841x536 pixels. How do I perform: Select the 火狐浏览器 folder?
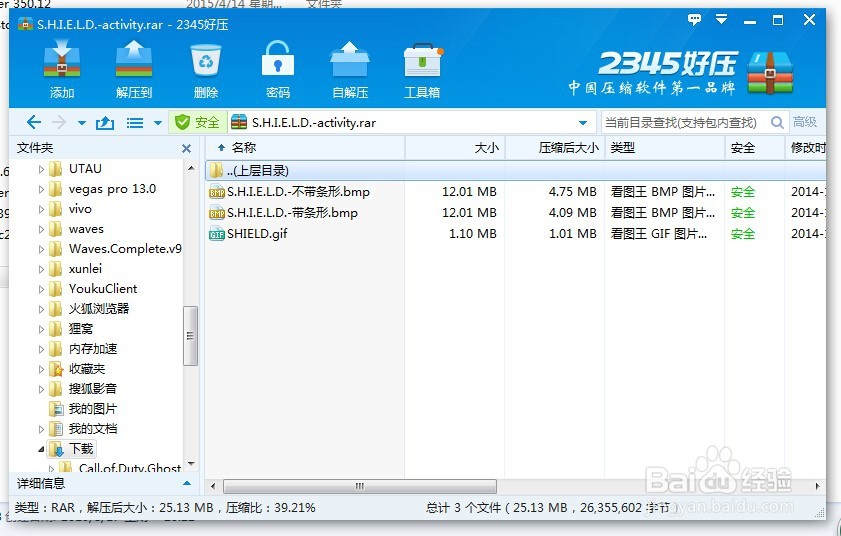coord(99,309)
